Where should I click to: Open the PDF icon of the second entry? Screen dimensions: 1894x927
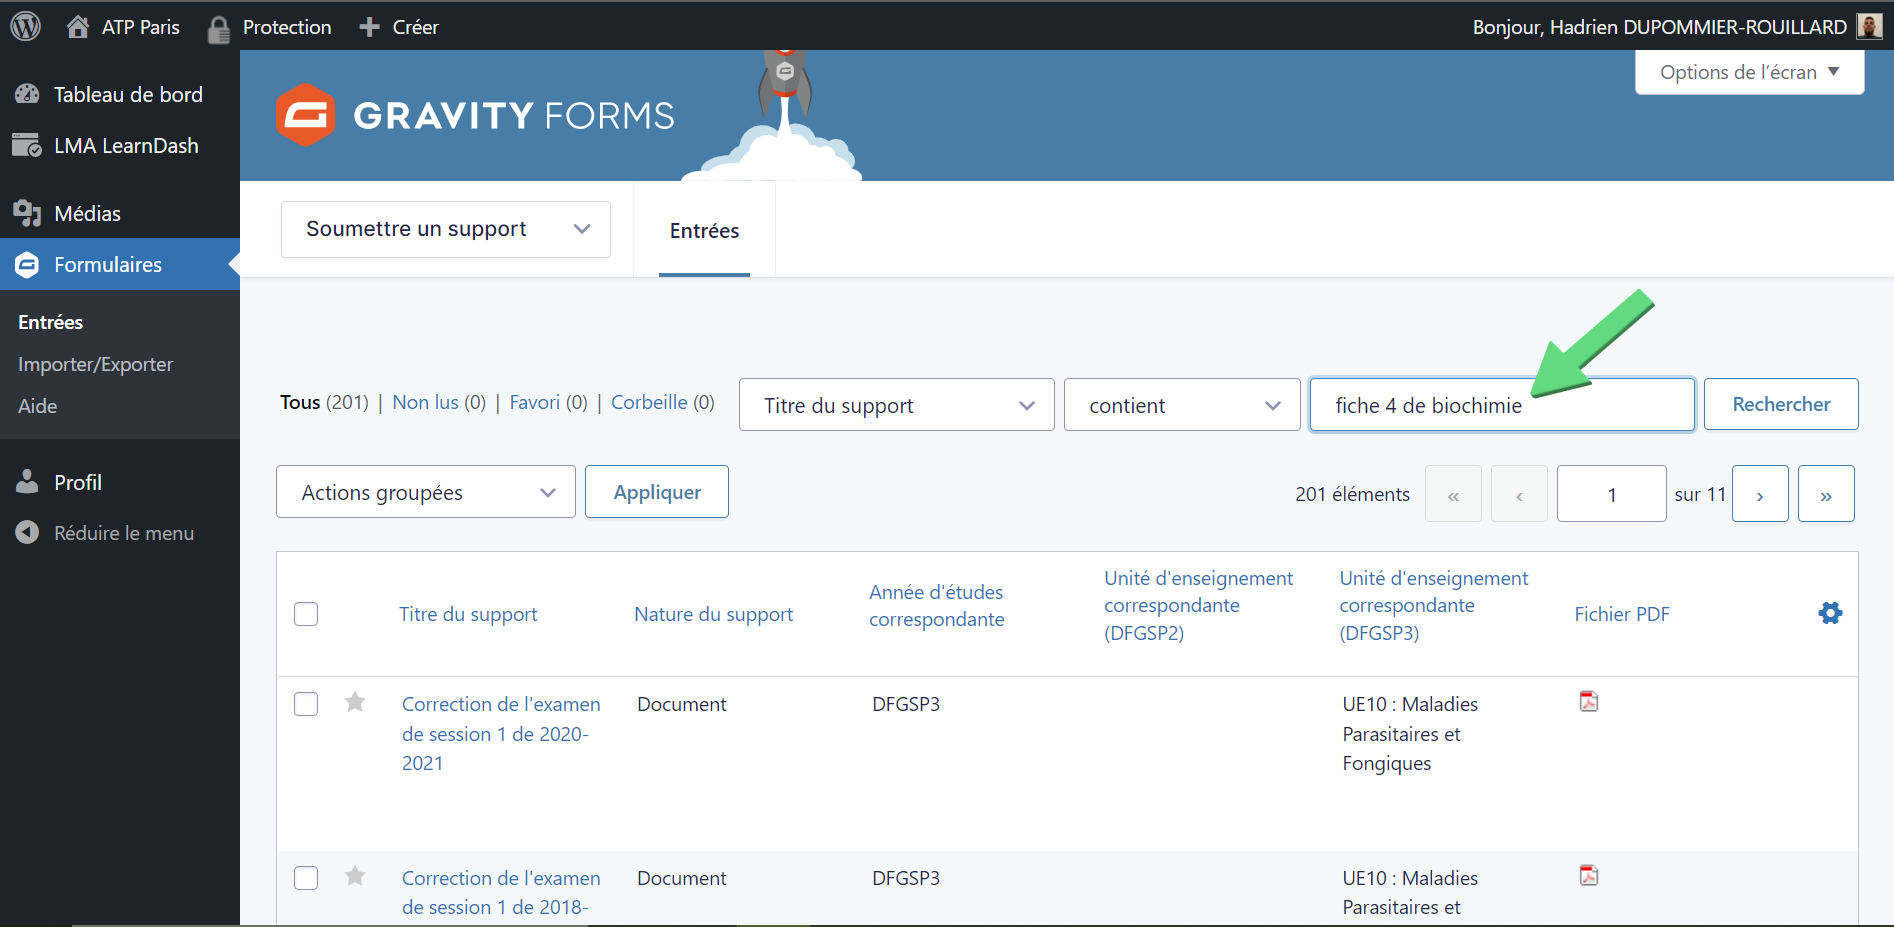pyautogui.click(x=1588, y=875)
